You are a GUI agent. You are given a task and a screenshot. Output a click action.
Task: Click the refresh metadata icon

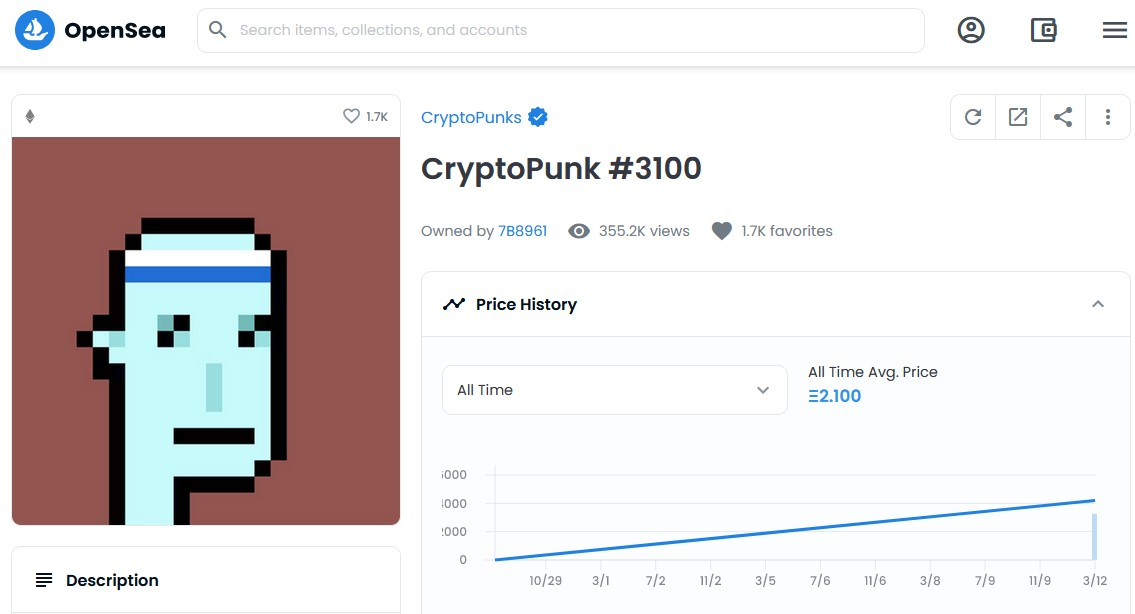tap(973, 117)
